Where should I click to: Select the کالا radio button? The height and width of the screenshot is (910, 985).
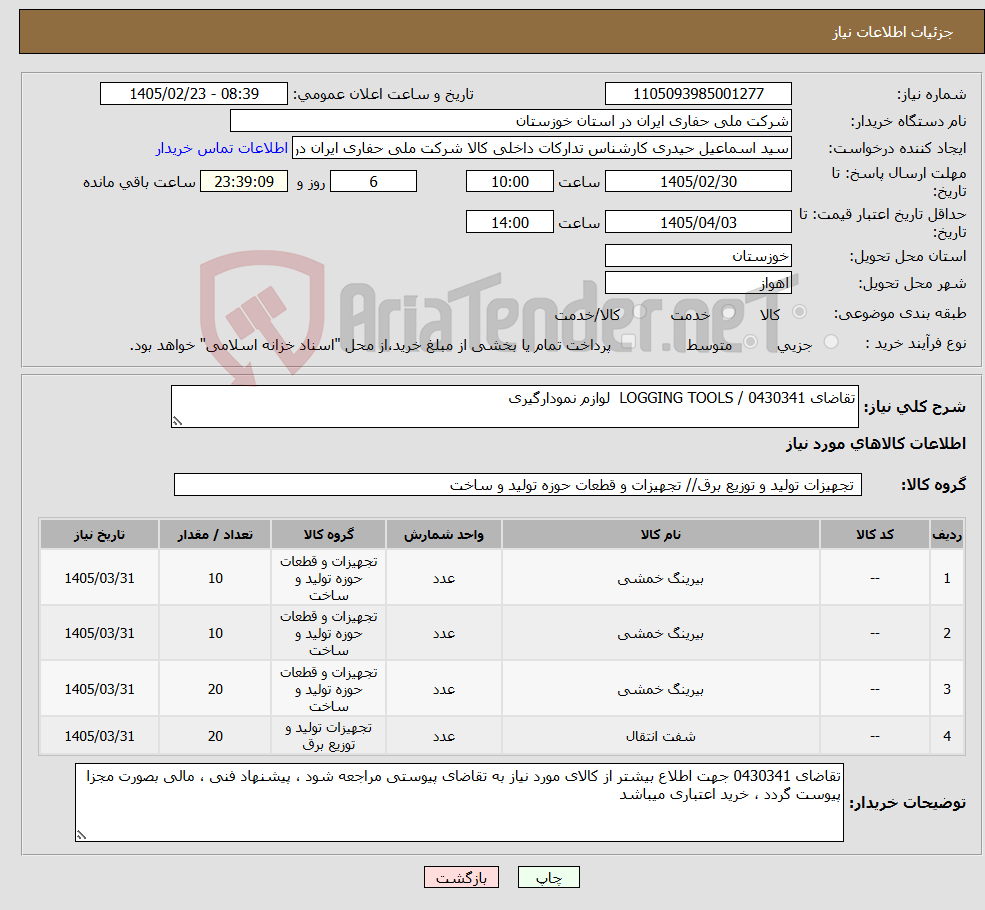[x=800, y=312]
